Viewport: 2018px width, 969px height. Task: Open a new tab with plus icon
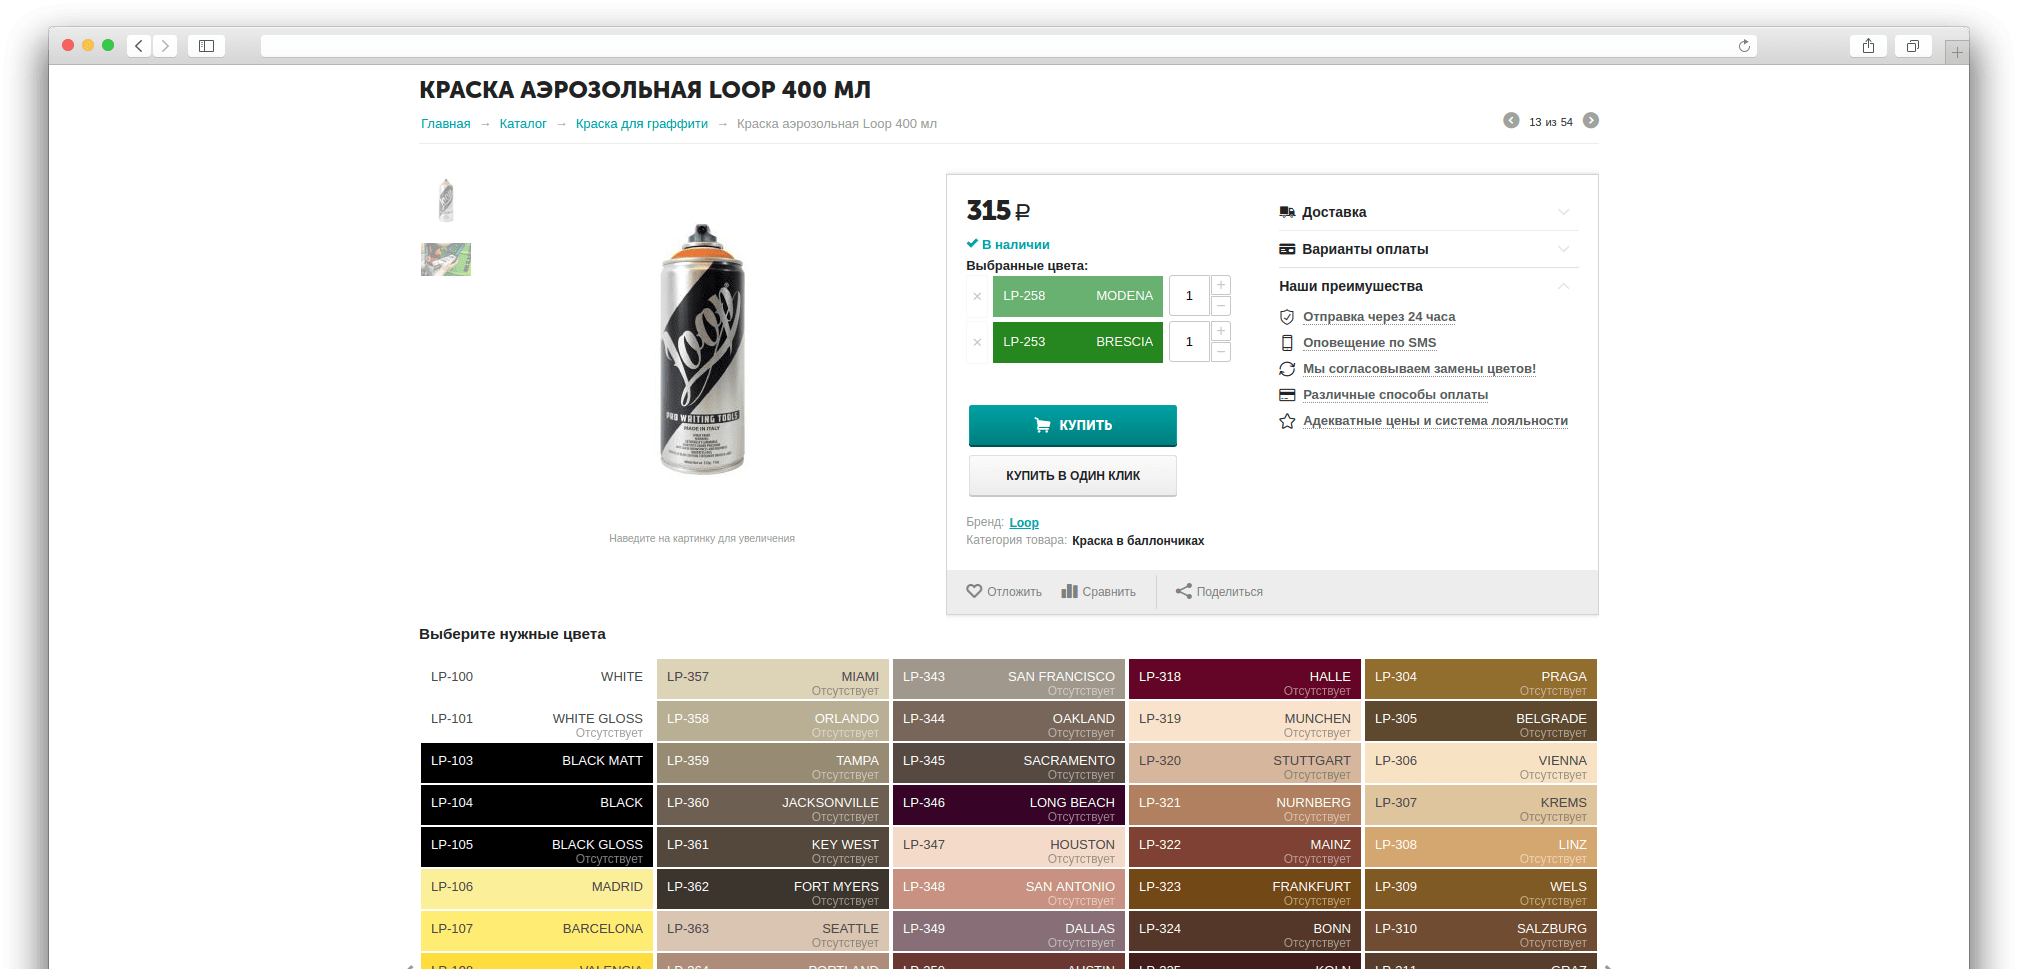1957,52
